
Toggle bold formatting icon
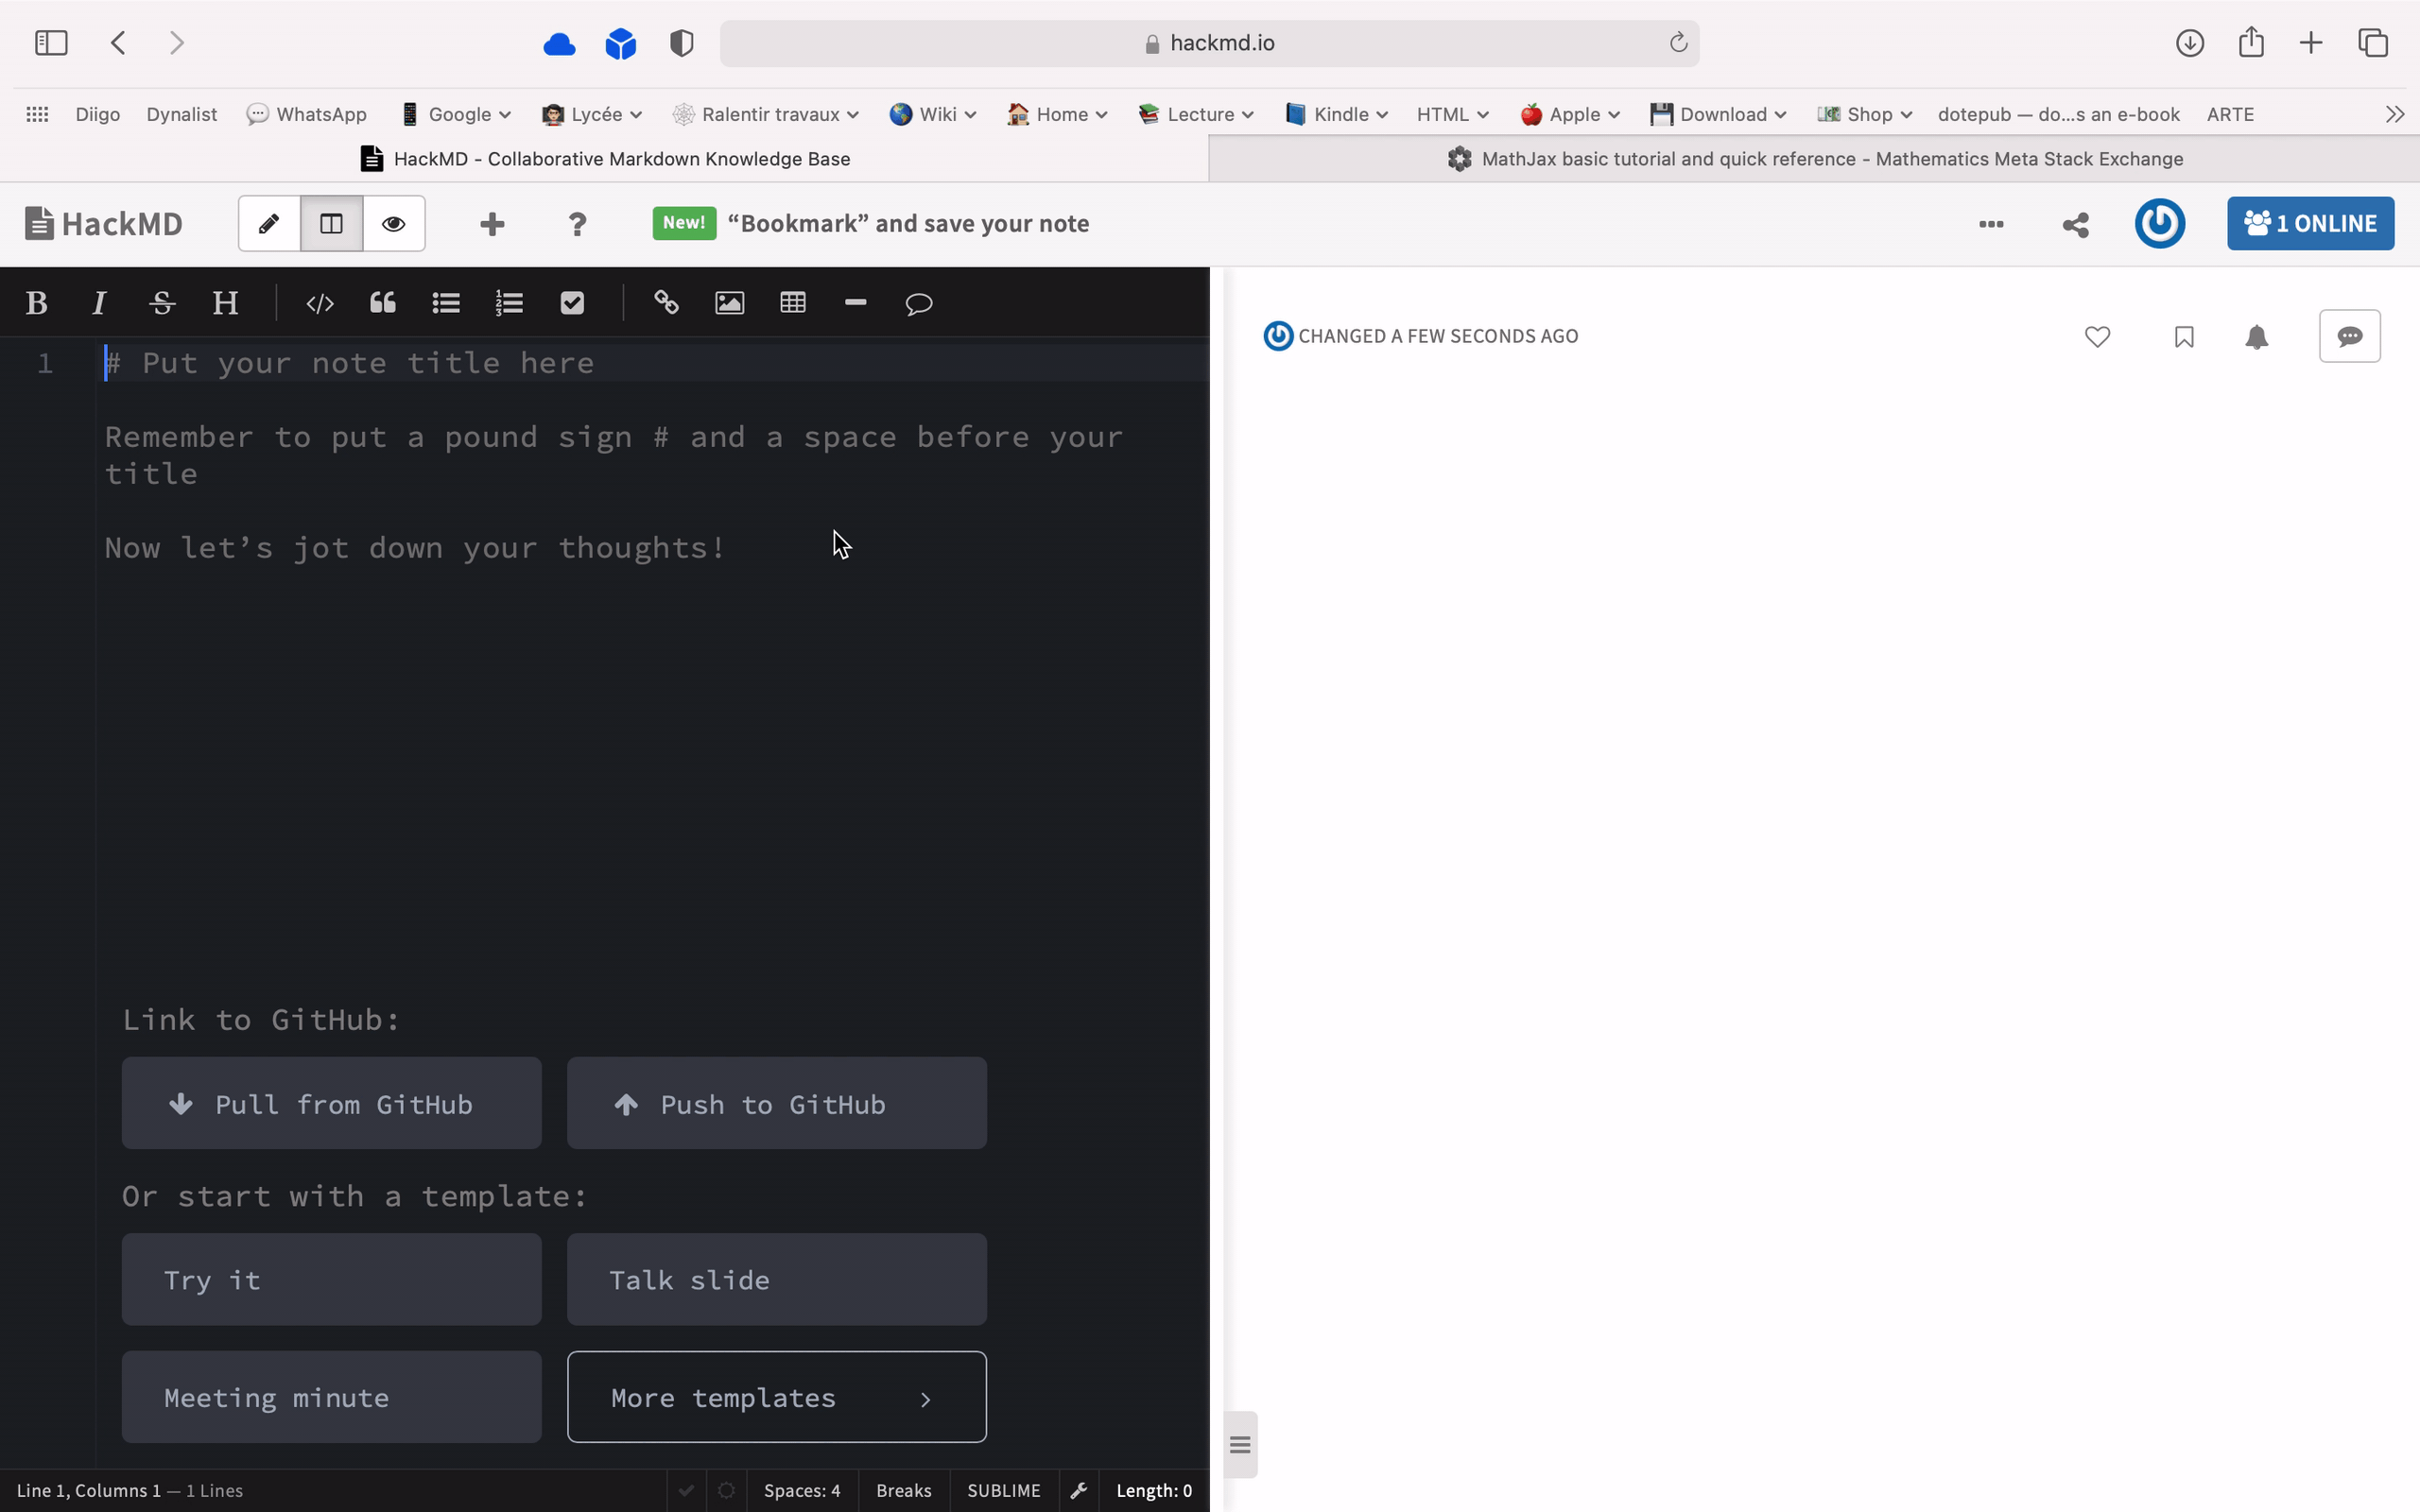pyautogui.click(x=35, y=303)
